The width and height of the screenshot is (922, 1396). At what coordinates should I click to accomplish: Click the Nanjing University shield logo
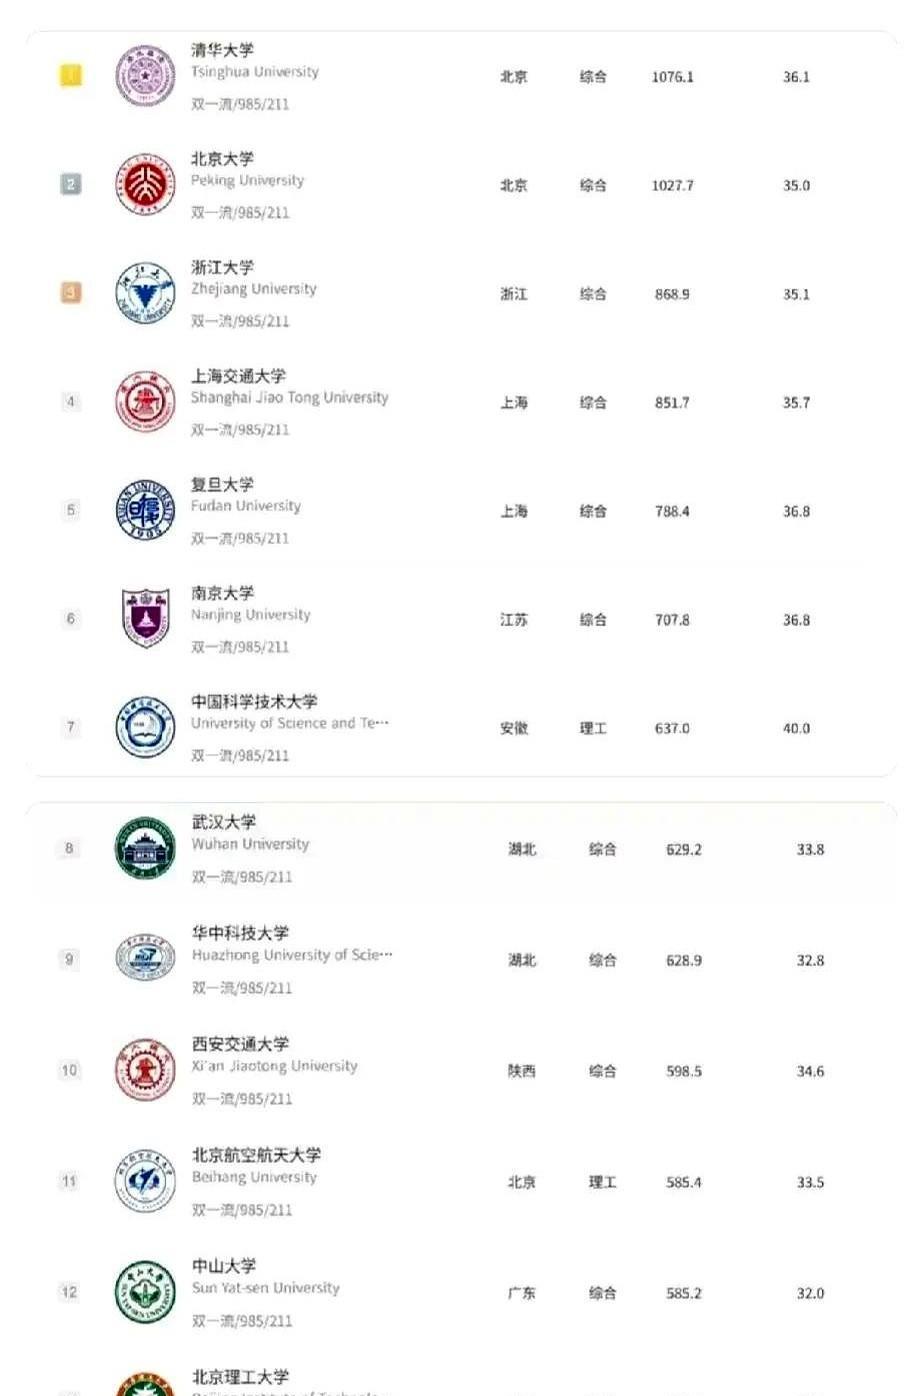pos(145,619)
